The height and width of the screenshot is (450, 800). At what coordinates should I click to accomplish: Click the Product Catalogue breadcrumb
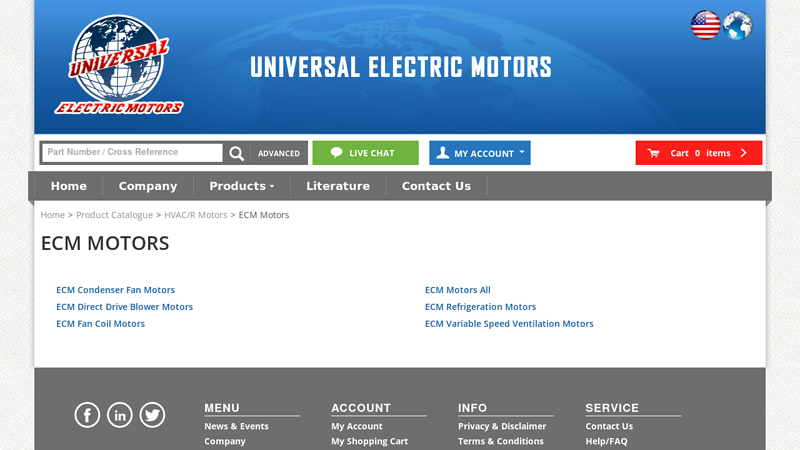114,215
